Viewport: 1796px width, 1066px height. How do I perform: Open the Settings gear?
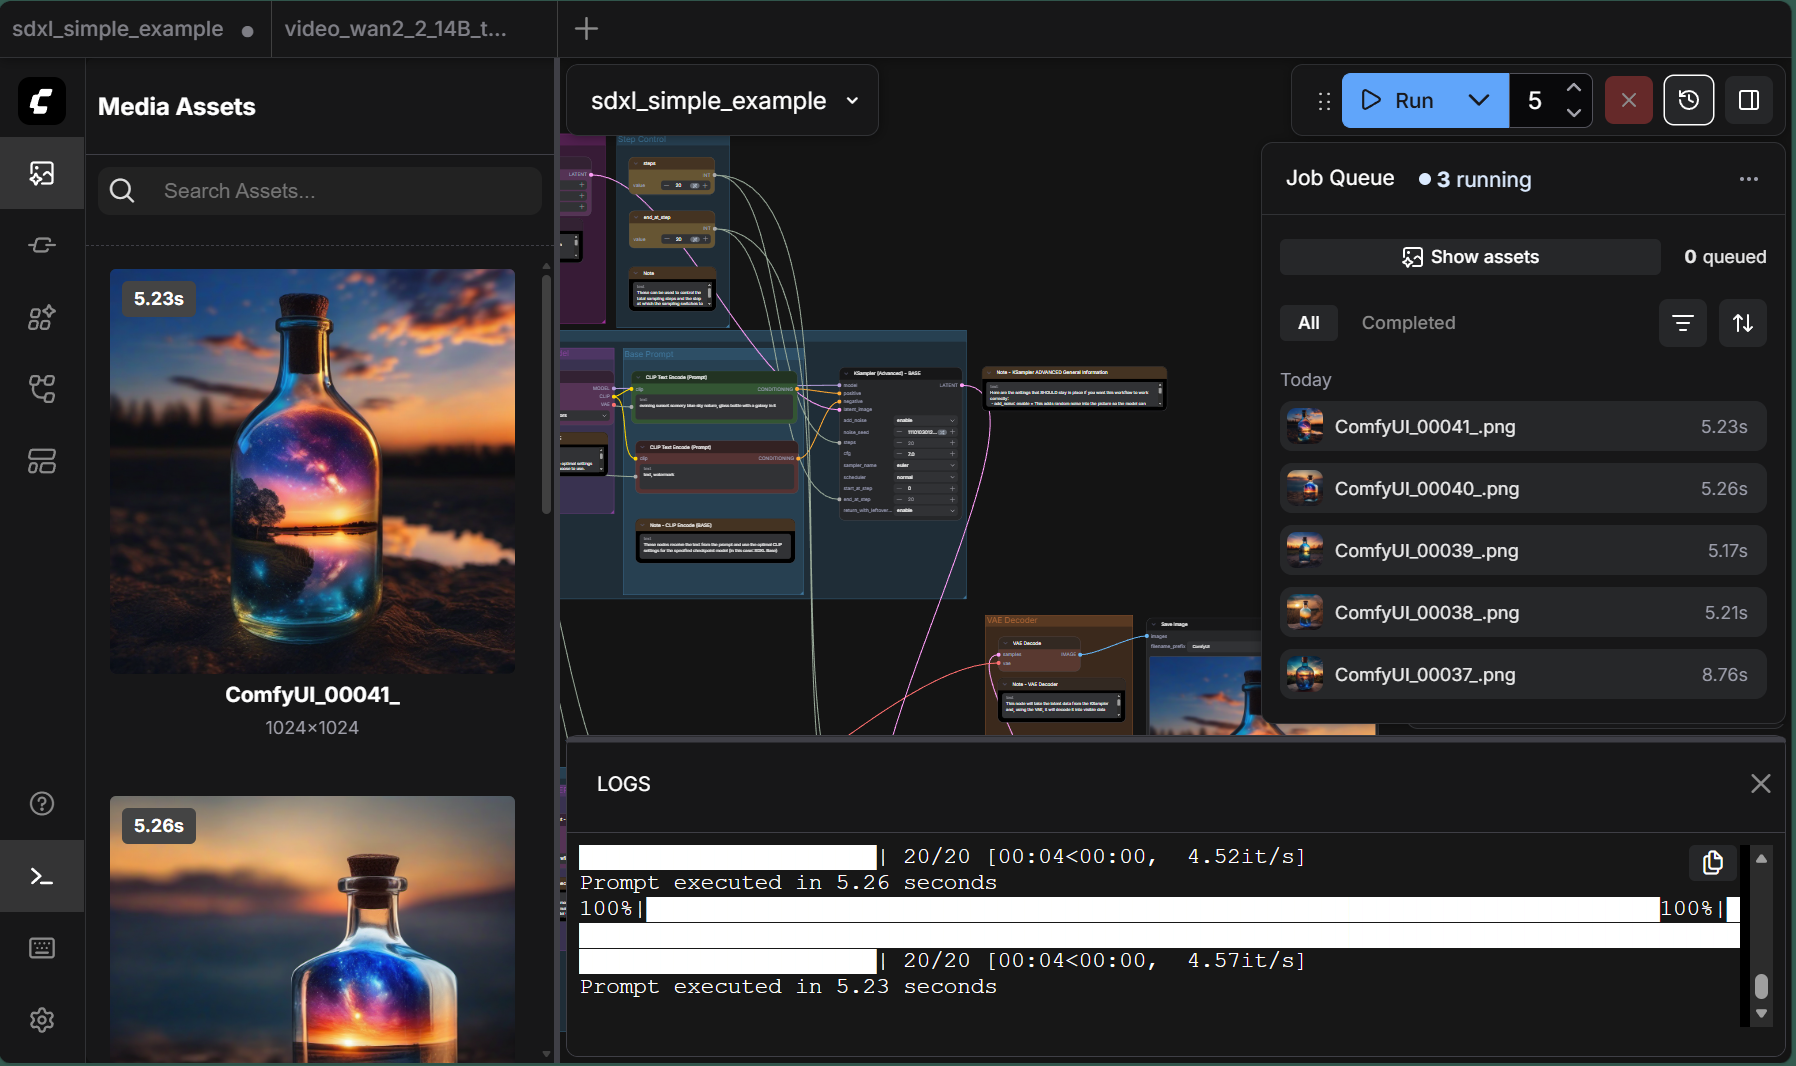pyautogui.click(x=43, y=1020)
